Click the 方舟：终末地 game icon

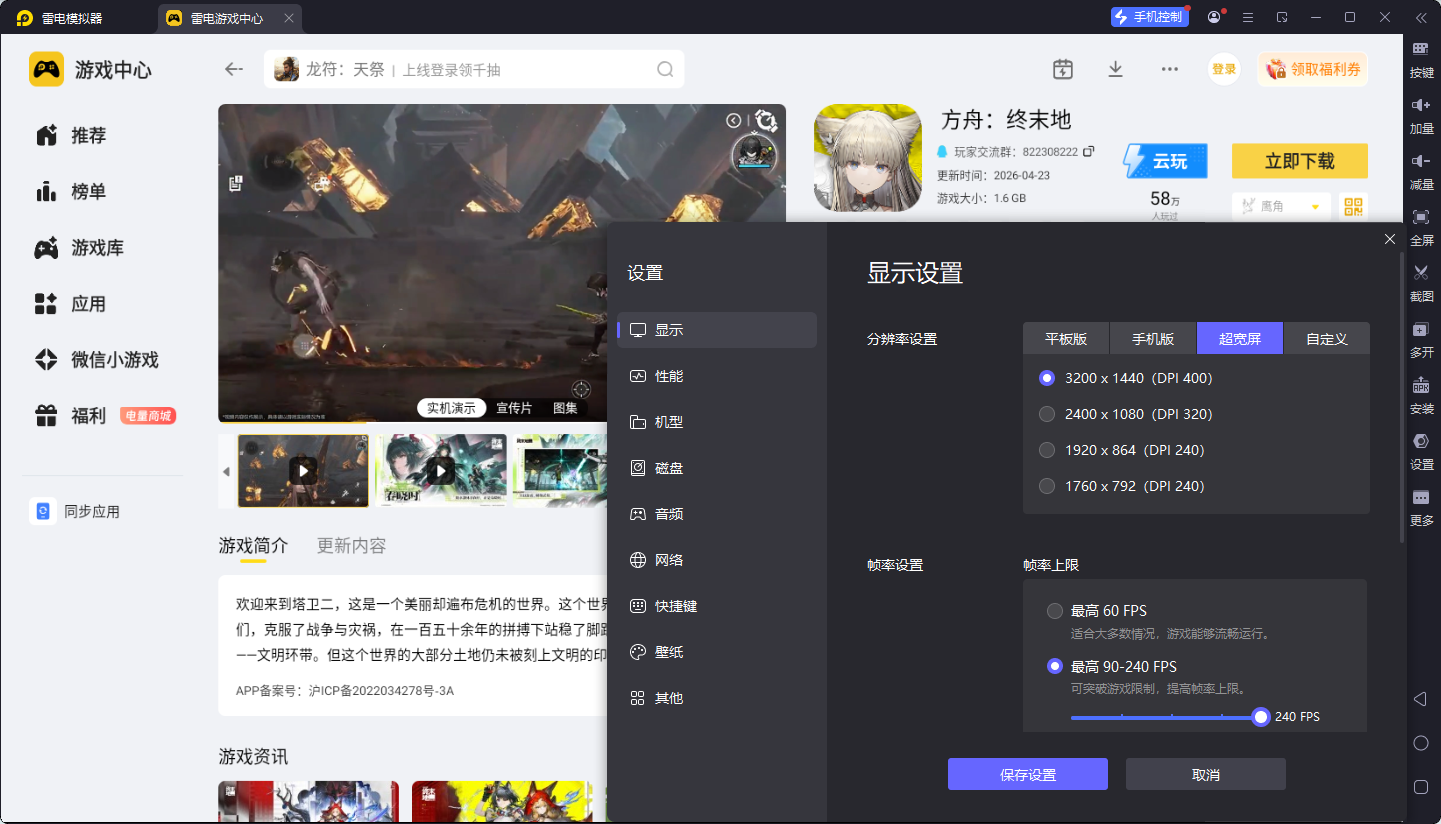(868, 158)
